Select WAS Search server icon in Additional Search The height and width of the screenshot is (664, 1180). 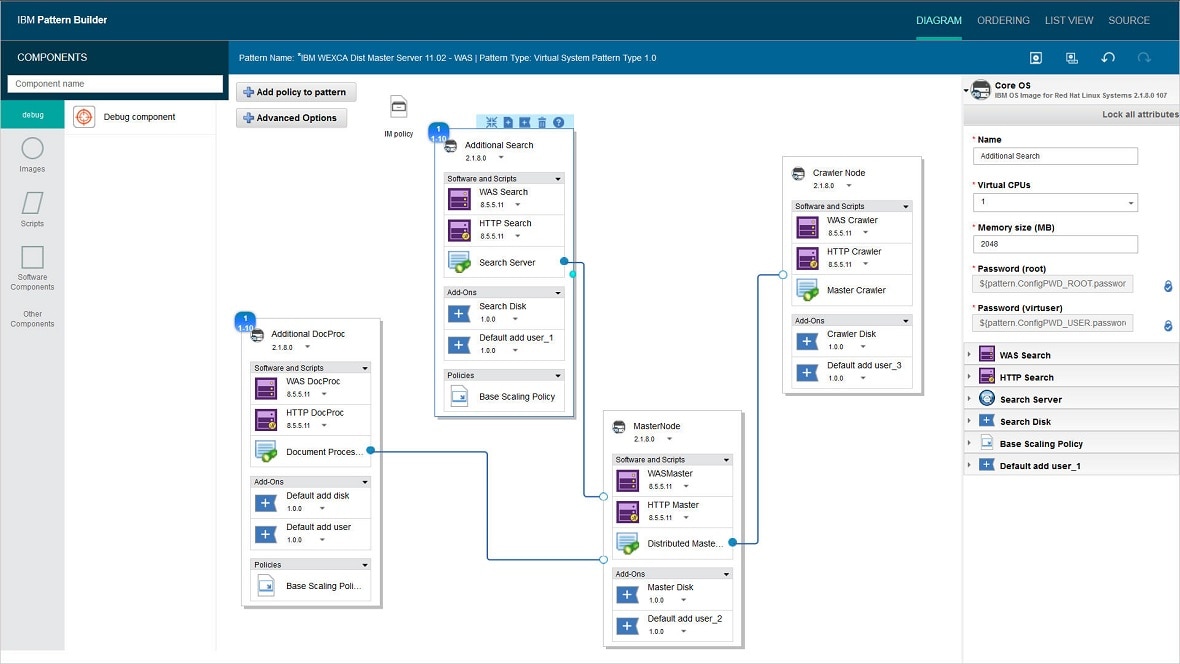(459, 199)
